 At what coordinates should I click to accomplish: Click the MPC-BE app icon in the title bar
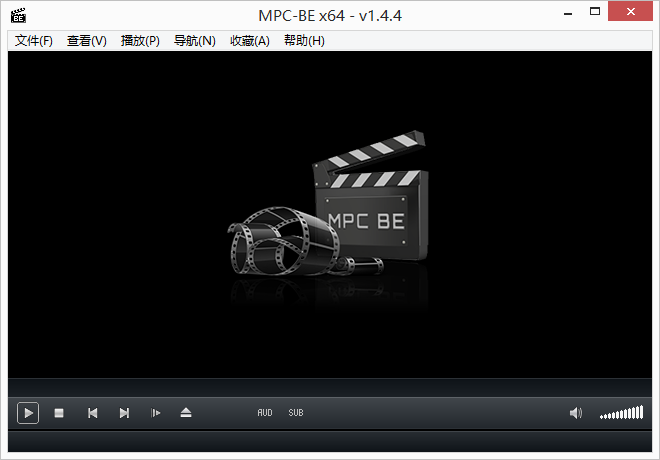tap(18, 16)
